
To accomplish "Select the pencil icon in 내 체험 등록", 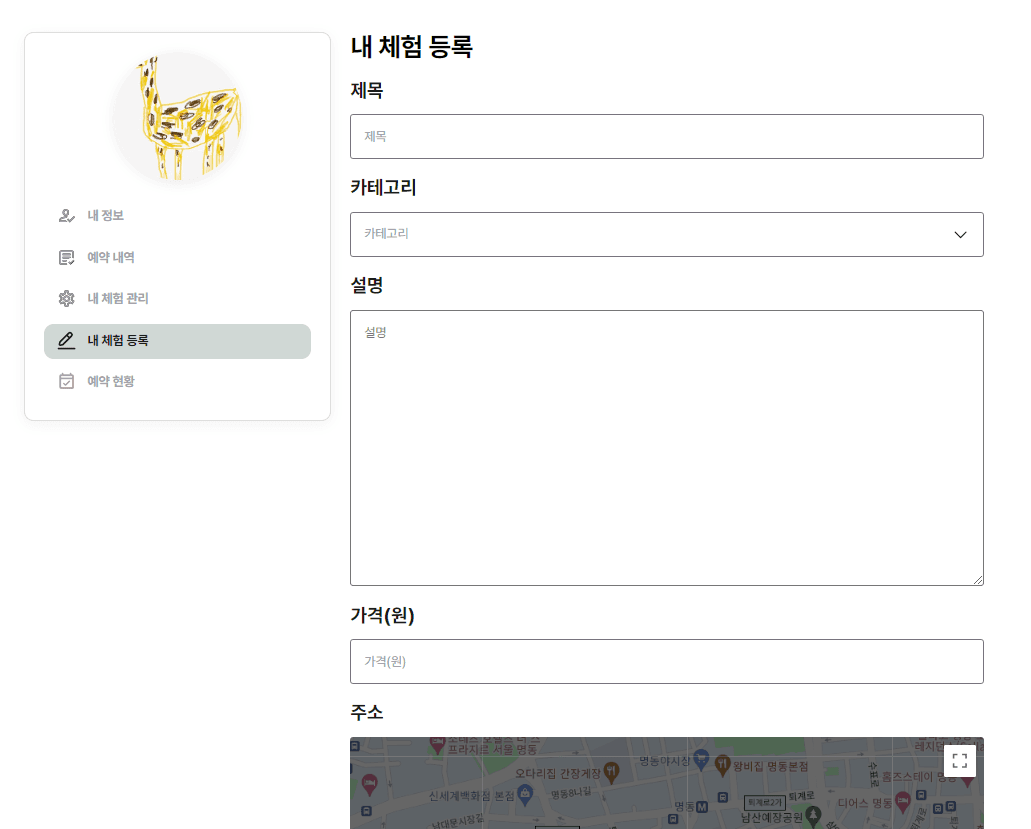I will 65,340.
